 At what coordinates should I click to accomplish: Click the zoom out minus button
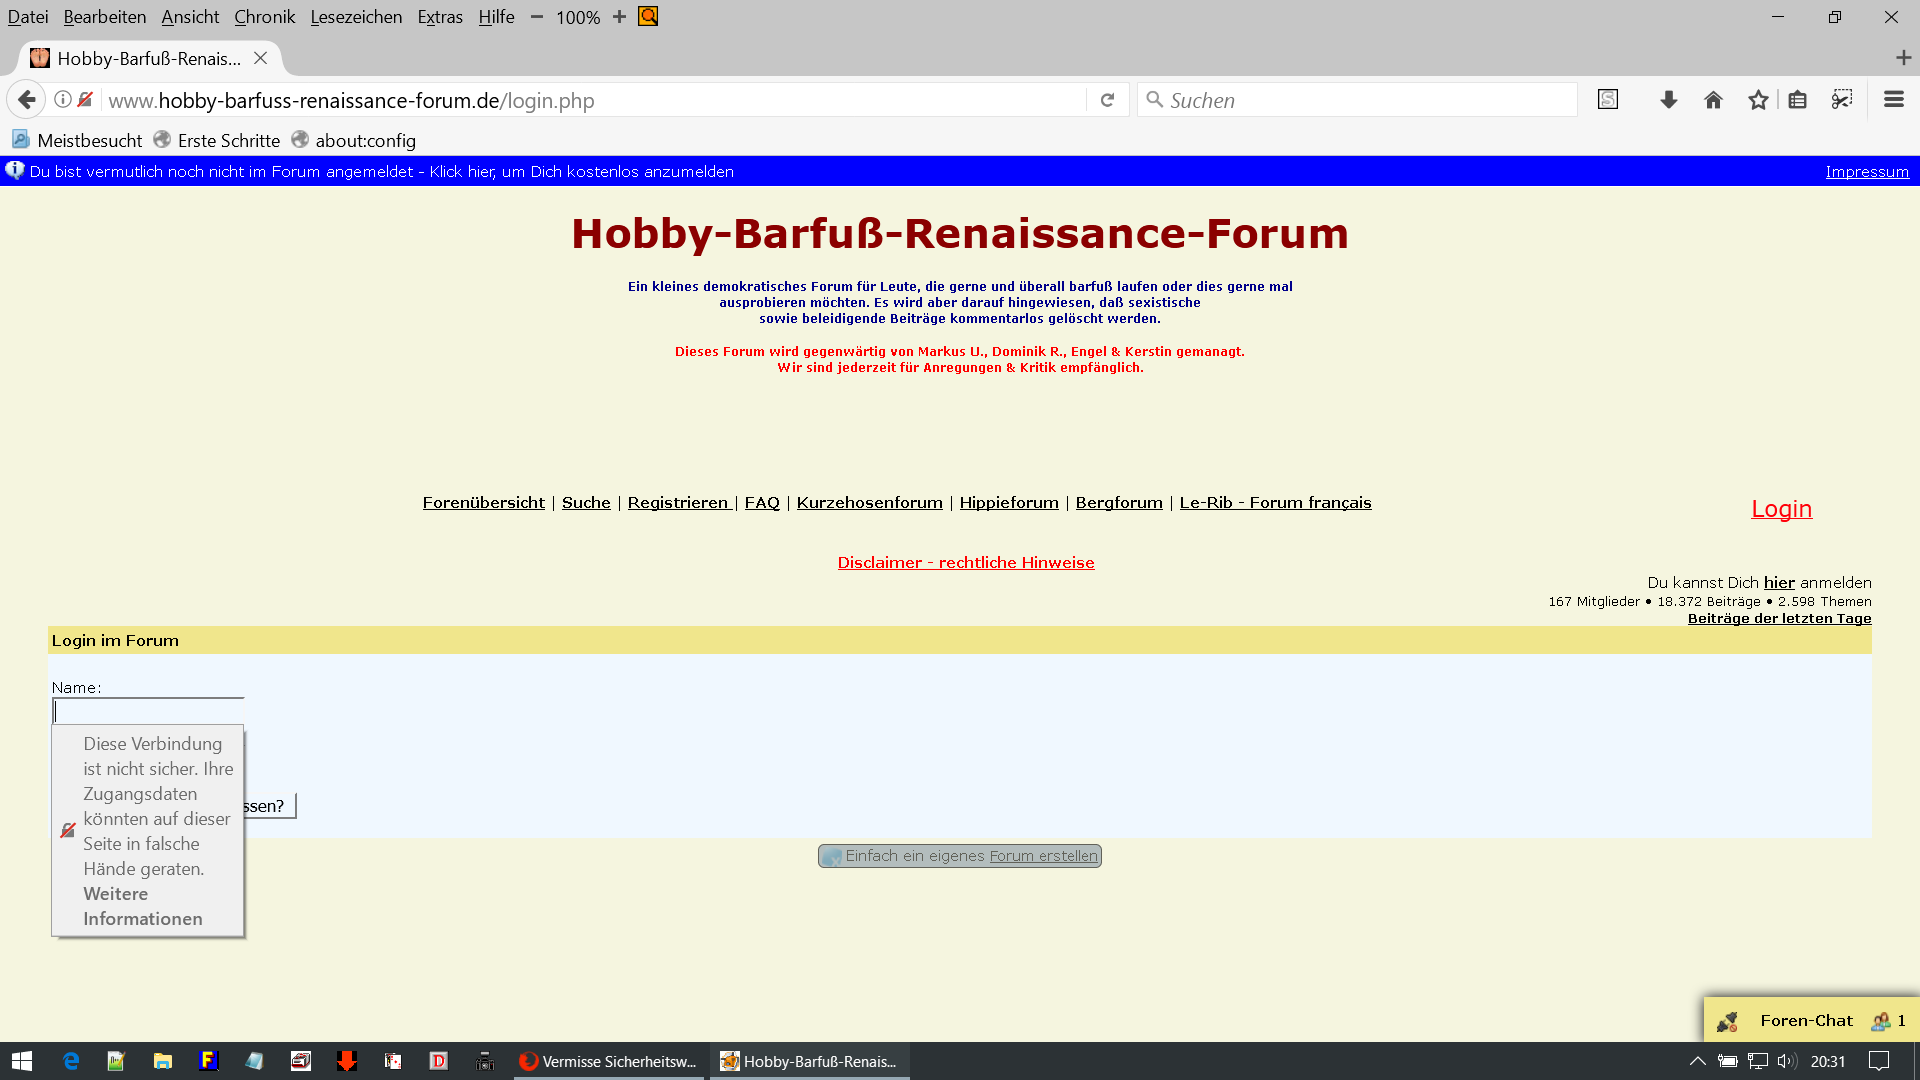[x=537, y=17]
